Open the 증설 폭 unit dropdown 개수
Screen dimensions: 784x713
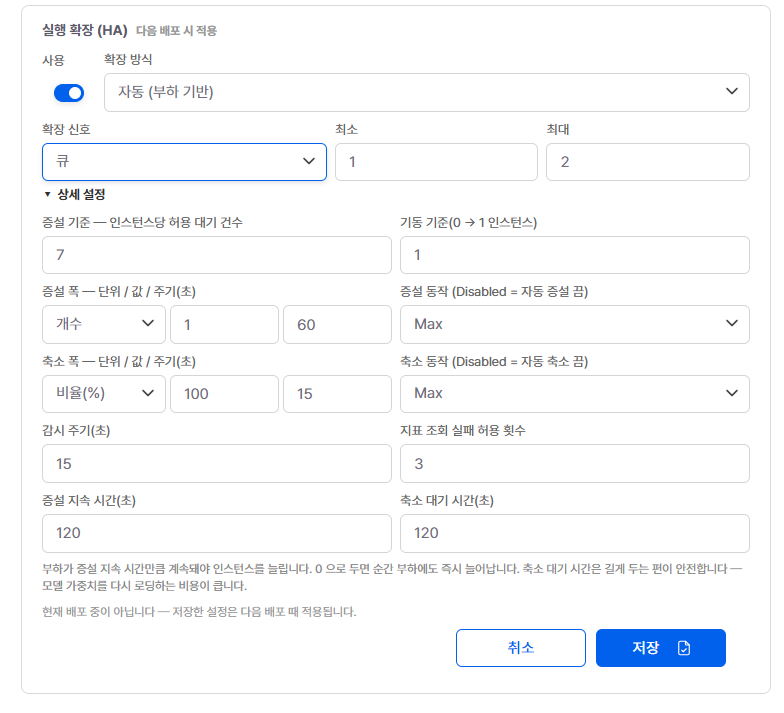click(104, 324)
